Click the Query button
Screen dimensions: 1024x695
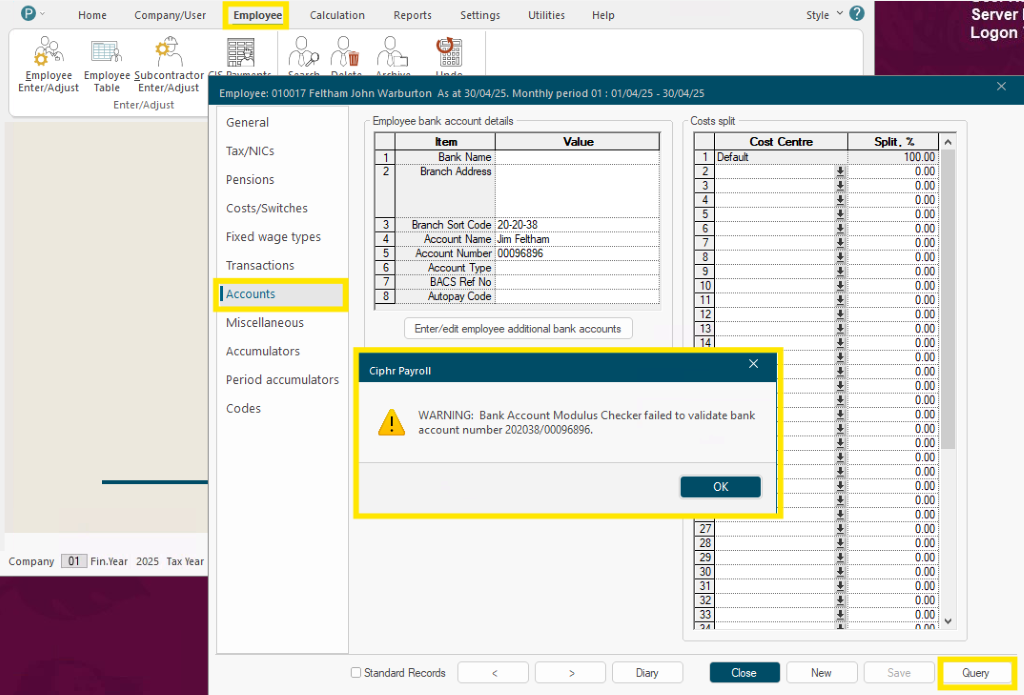pyautogui.click(x=976, y=673)
